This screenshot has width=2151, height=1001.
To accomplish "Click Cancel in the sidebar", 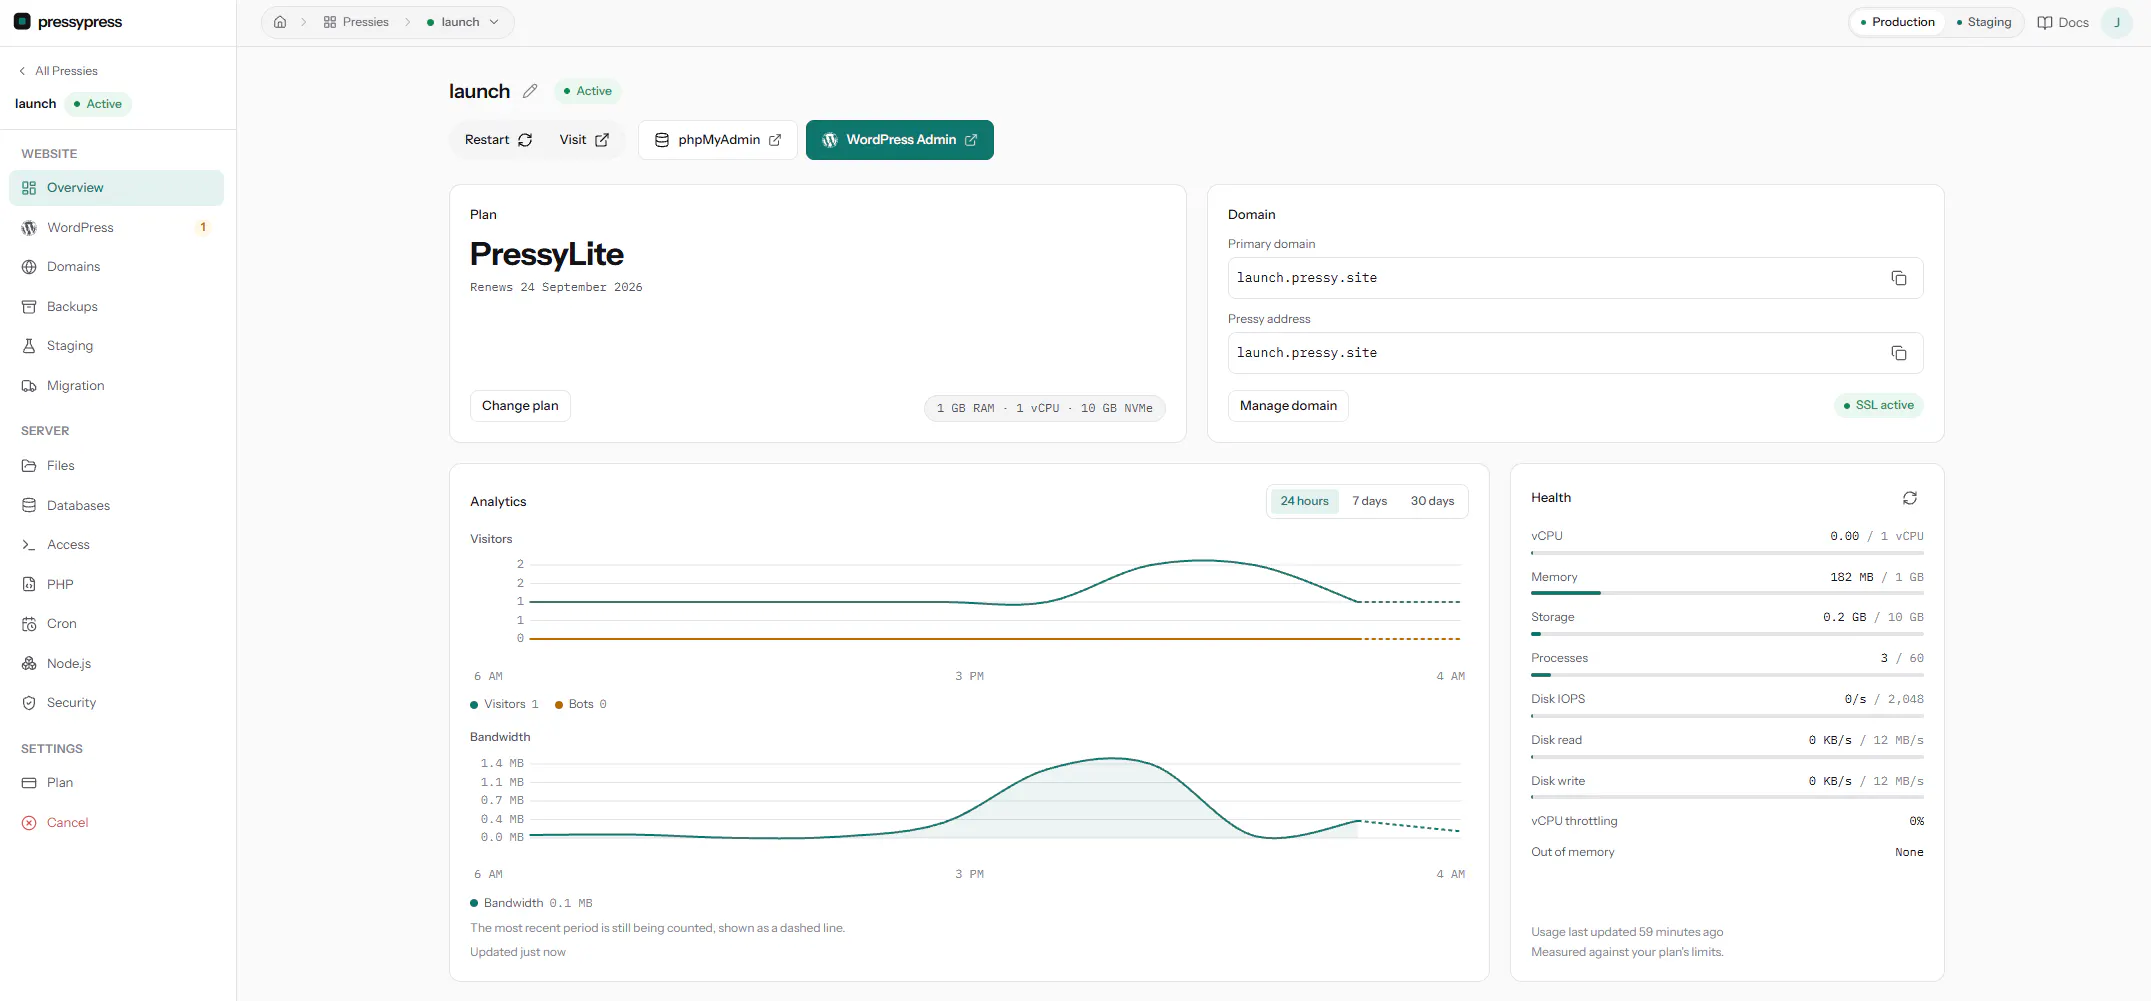I will 116,823.
